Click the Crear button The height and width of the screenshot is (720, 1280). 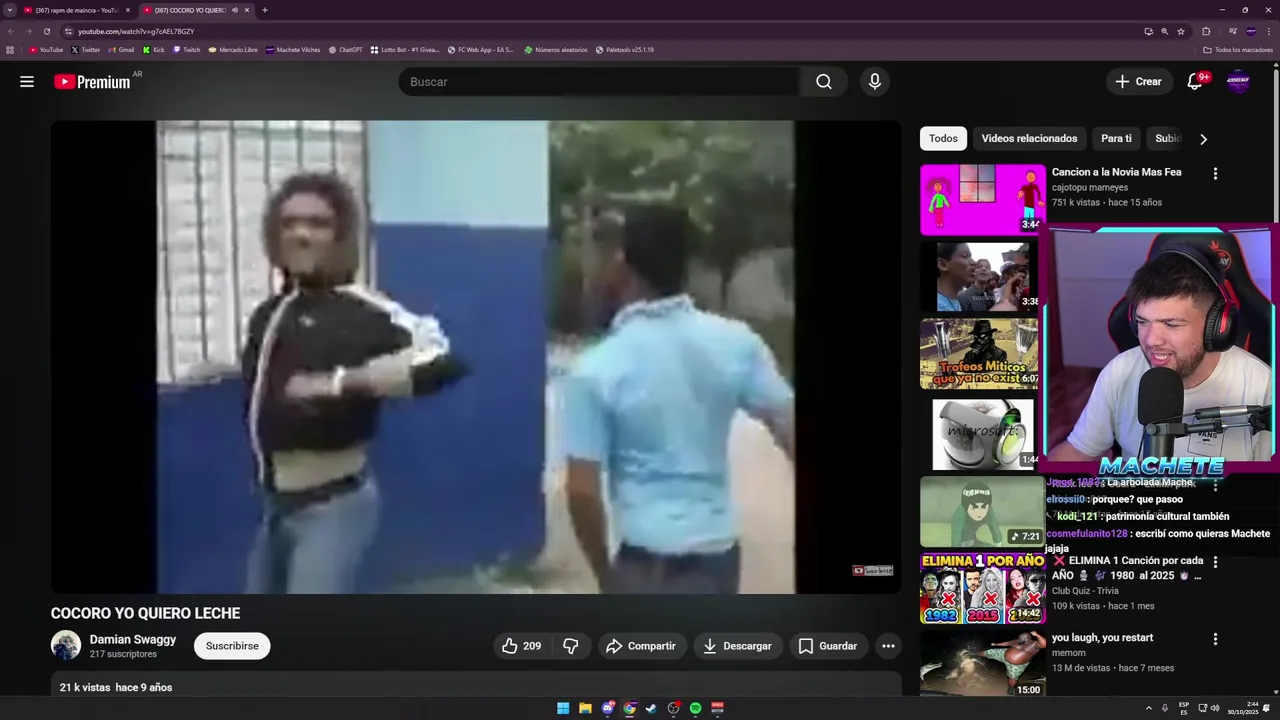pyautogui.click(x=1139, y=82)
